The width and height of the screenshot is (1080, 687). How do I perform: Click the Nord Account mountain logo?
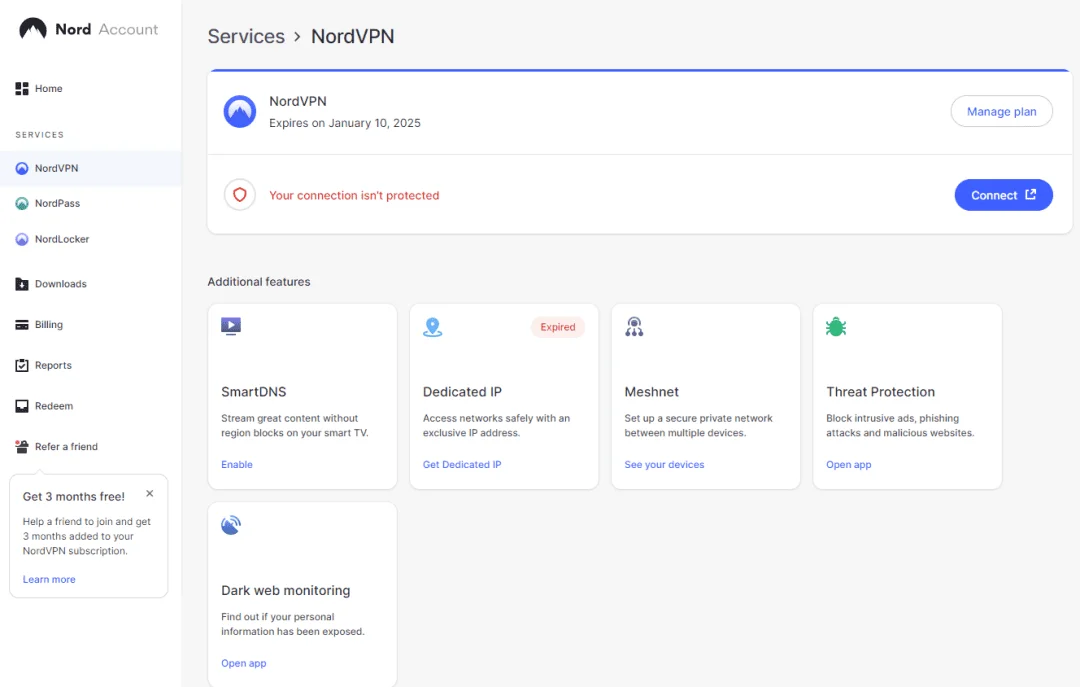(32, 29)
